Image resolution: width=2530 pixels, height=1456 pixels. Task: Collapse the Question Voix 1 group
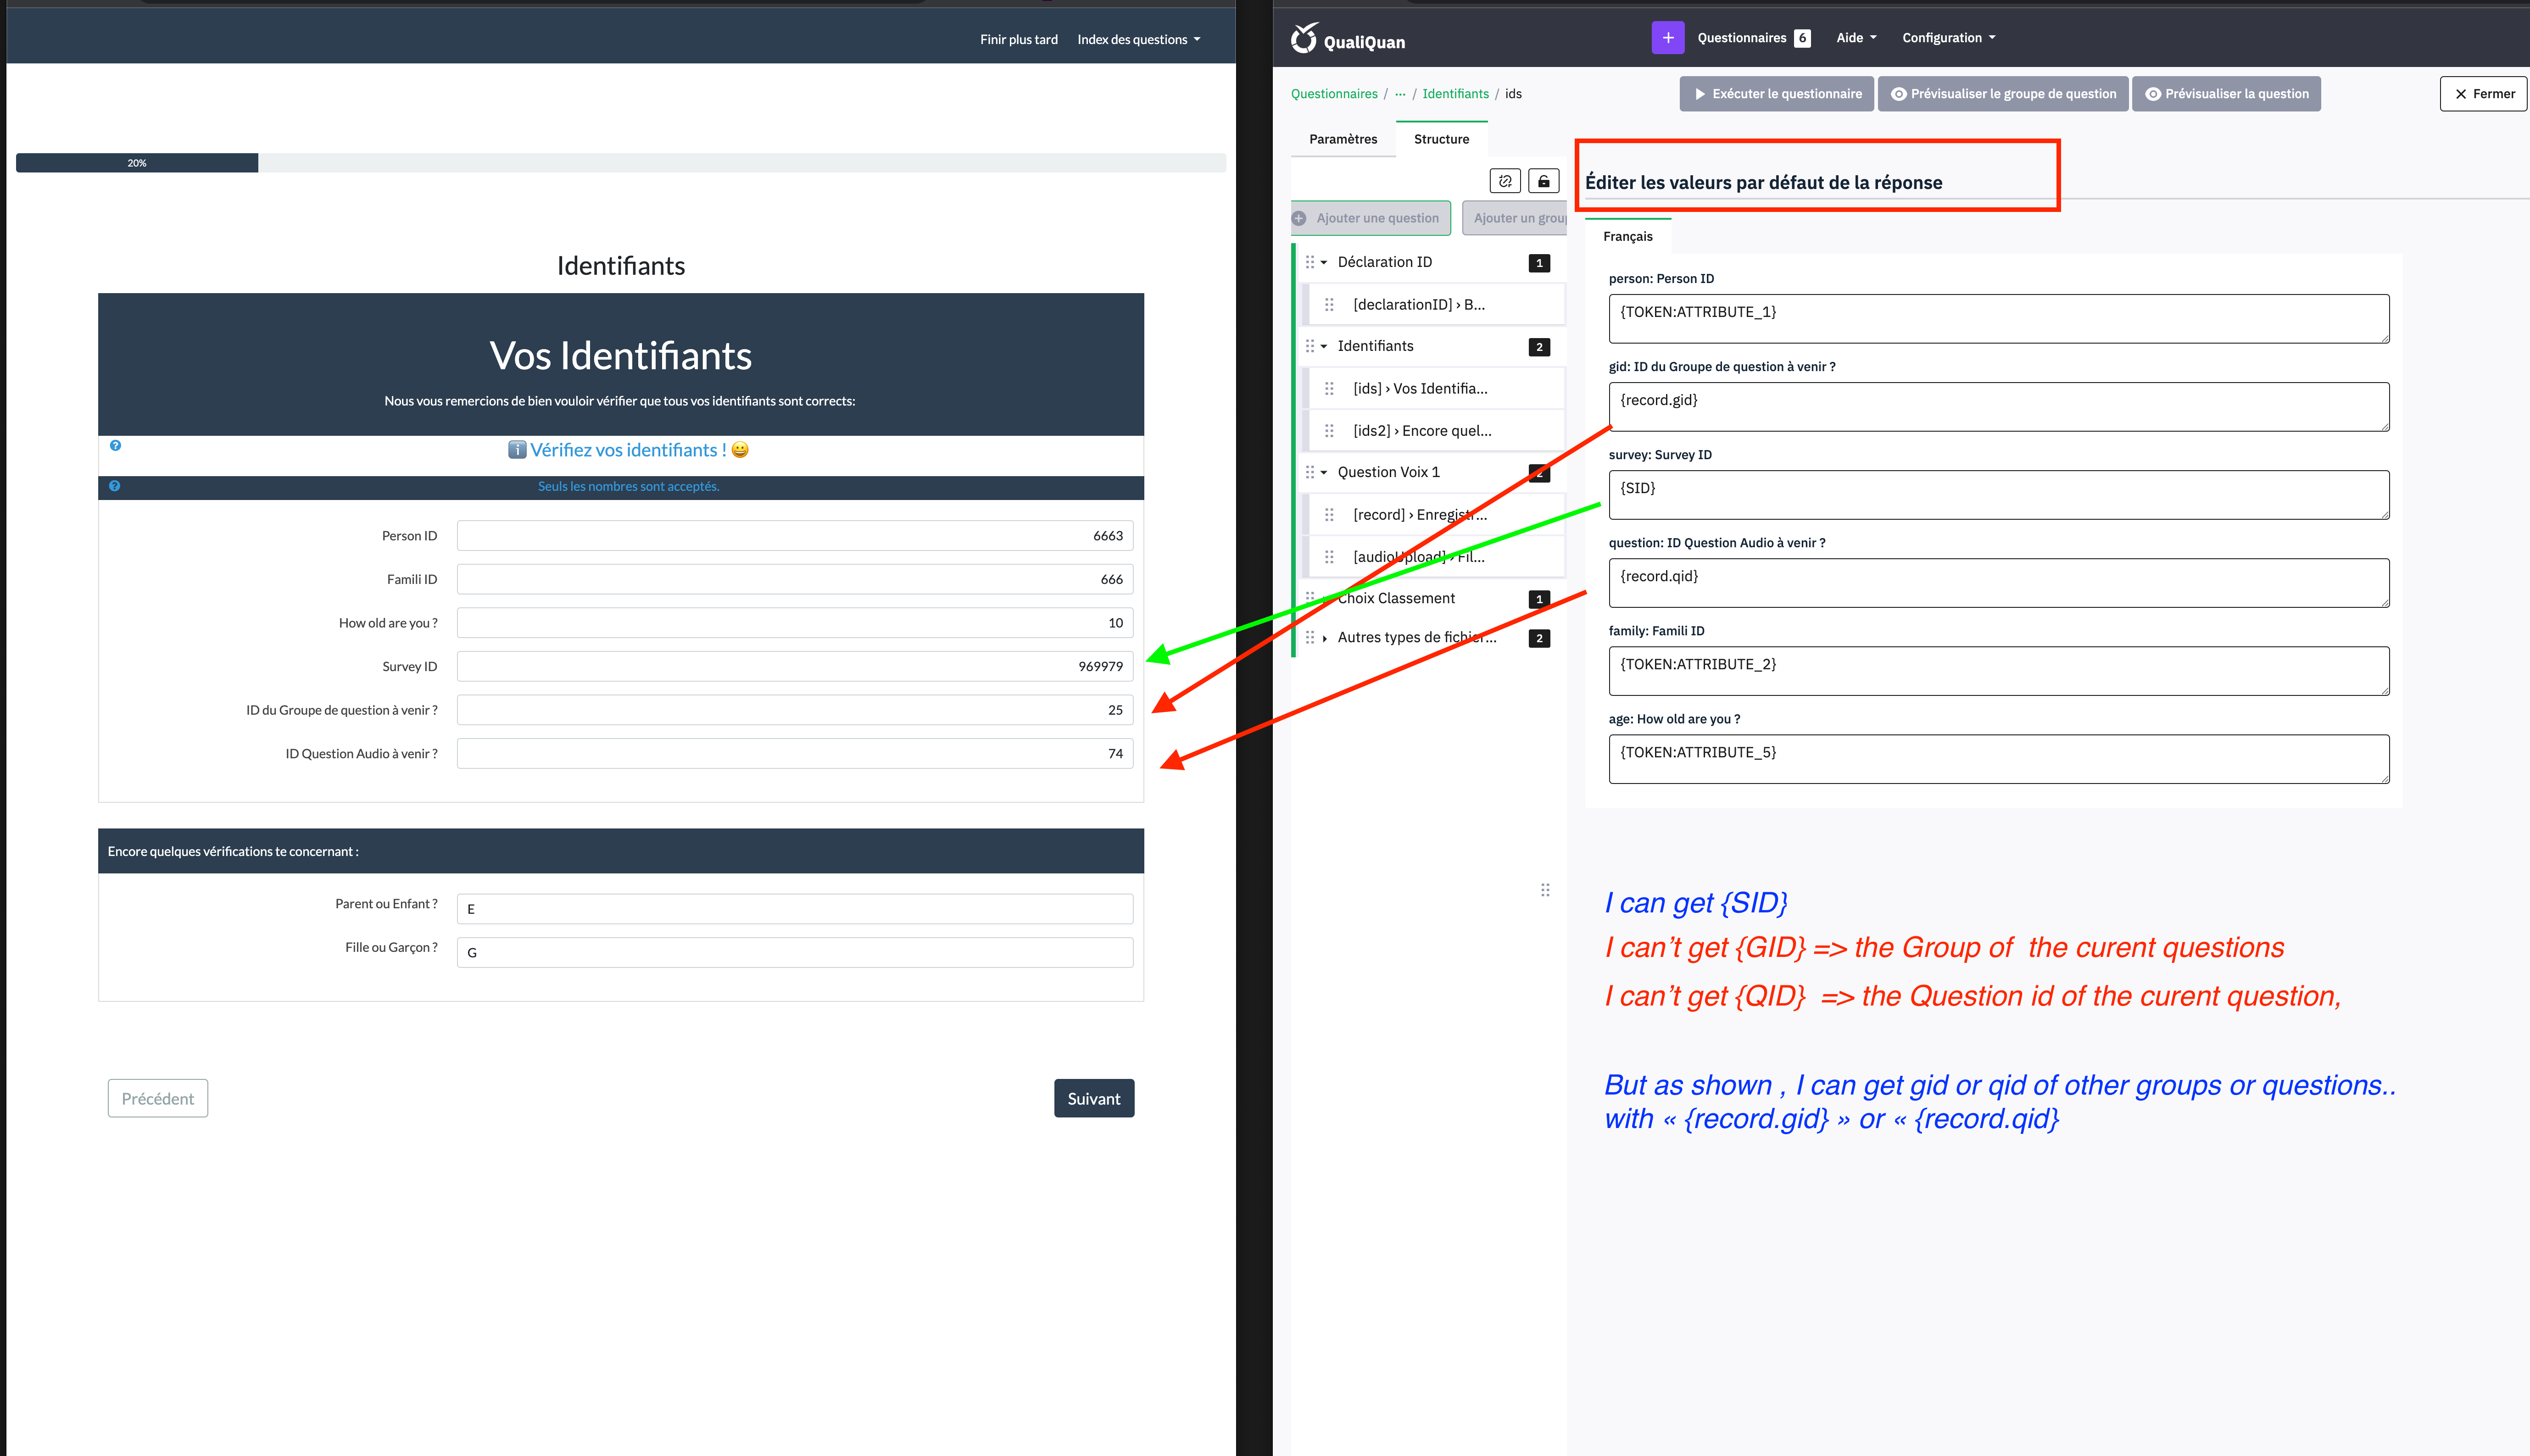pos(1324,473)
